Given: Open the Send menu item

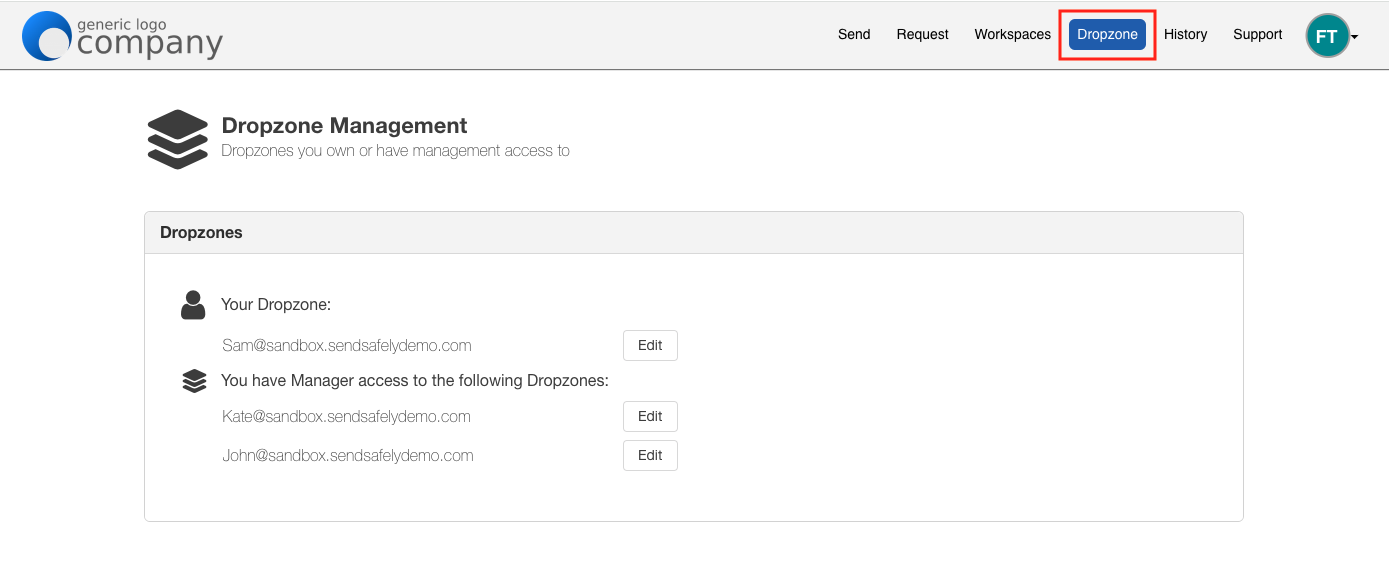Looking at the screenshot, I should pos(854,34).
